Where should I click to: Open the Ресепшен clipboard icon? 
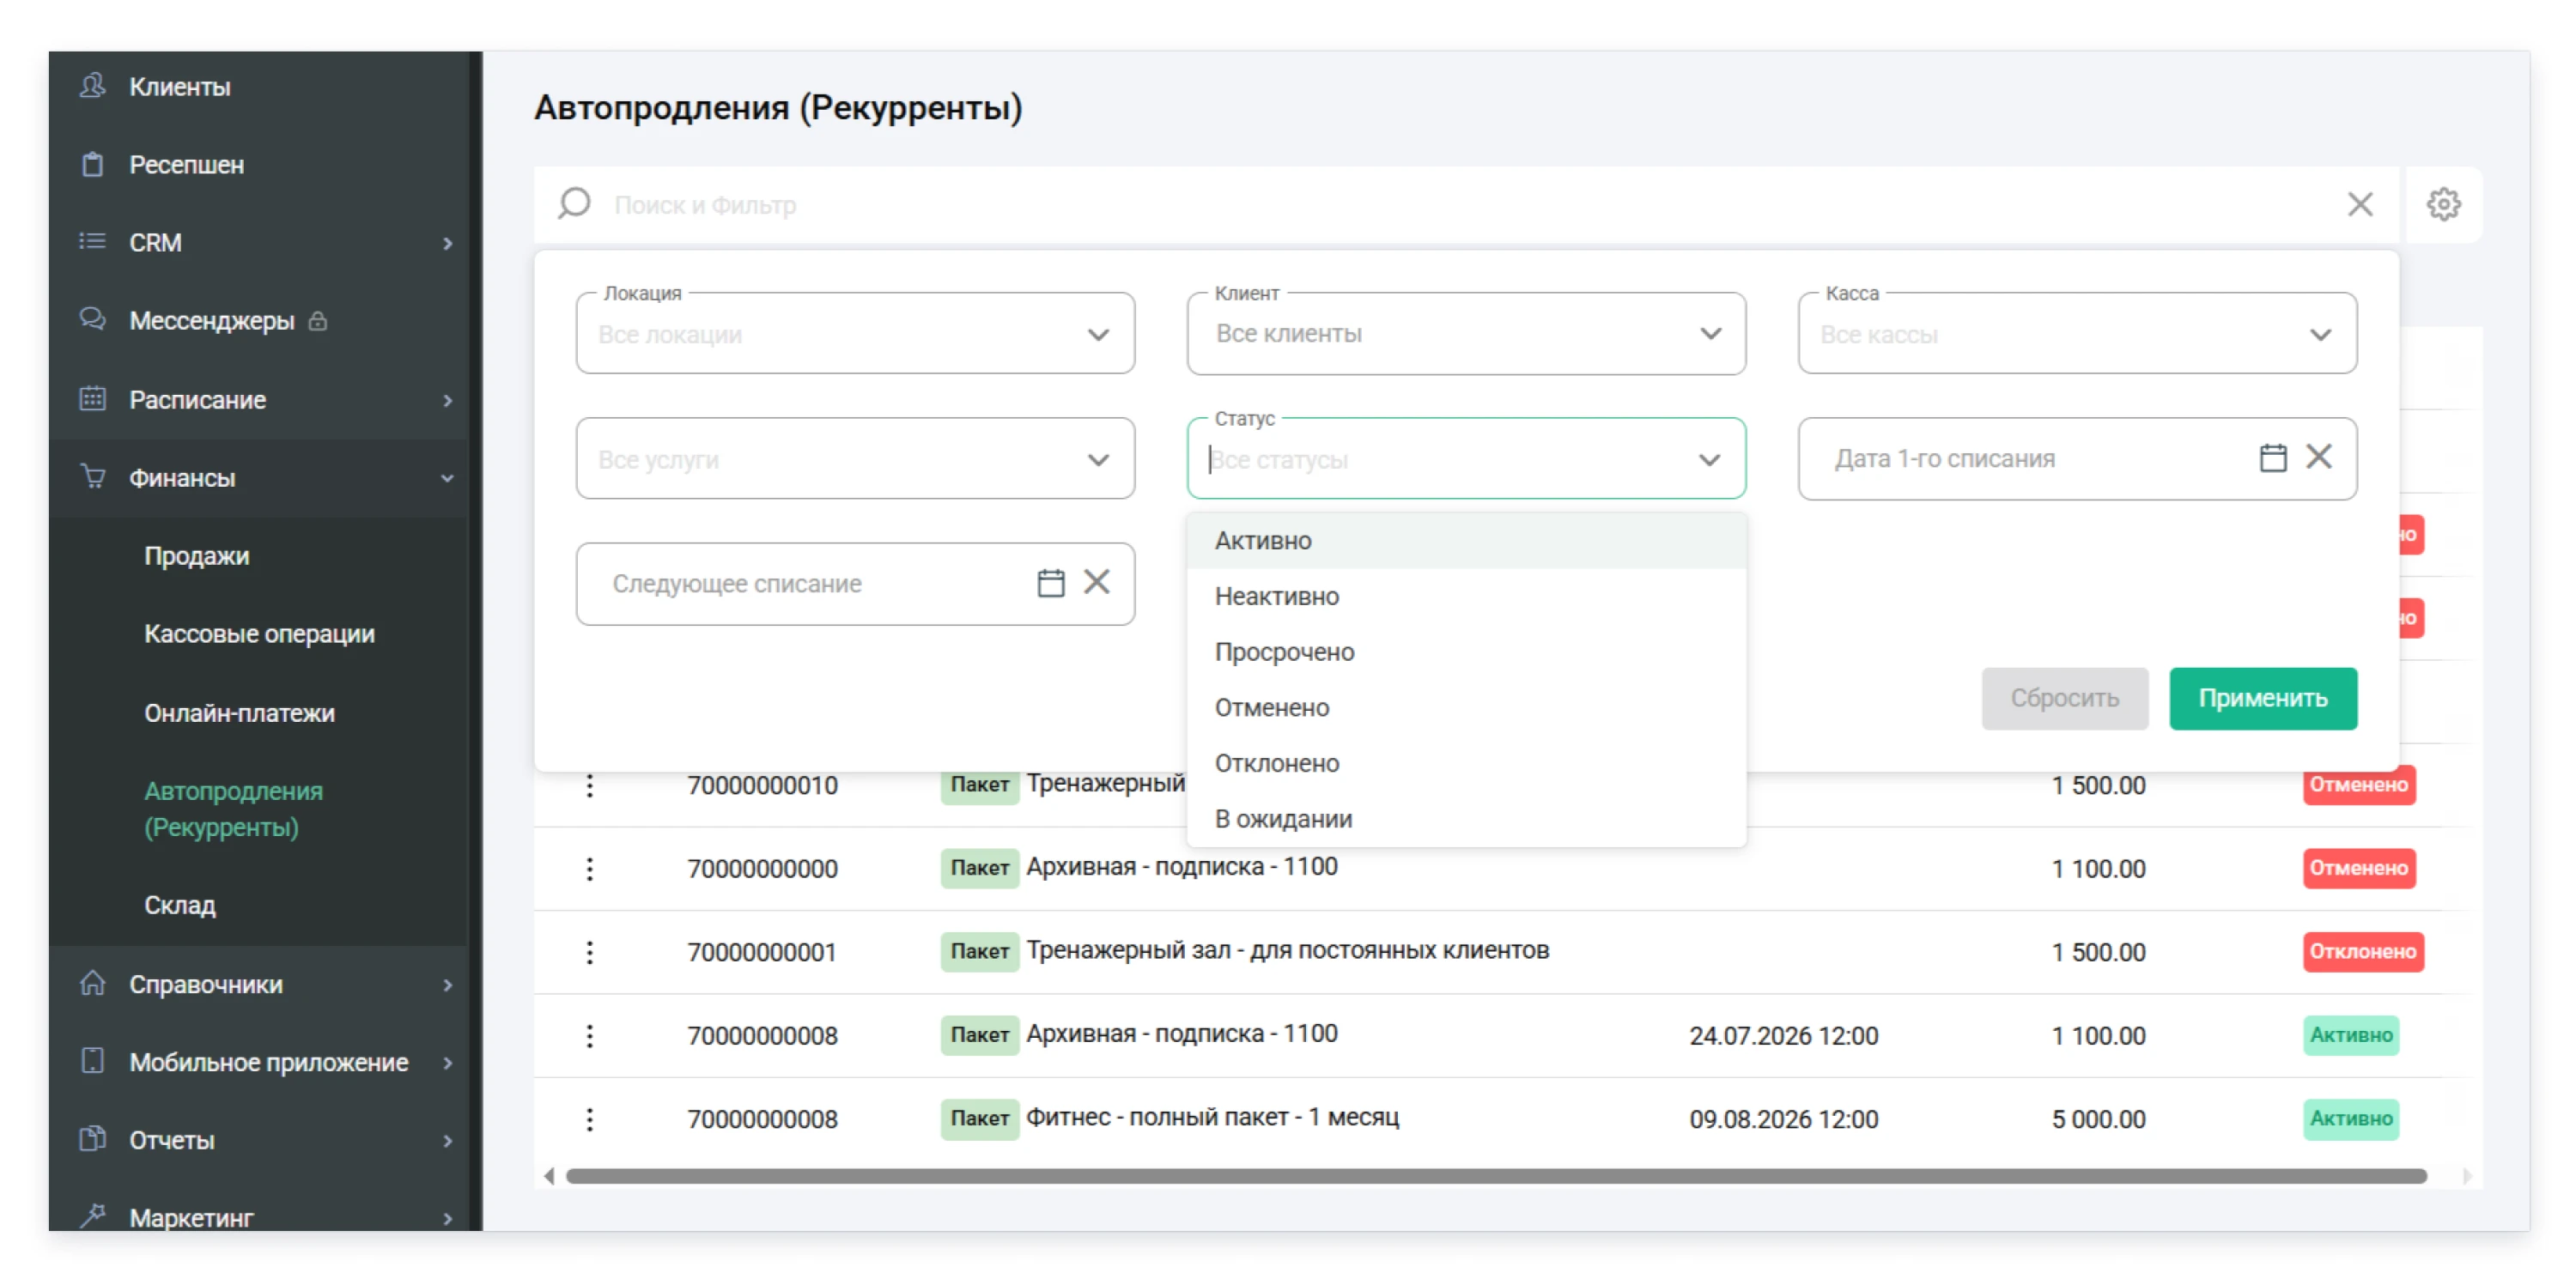pos(92,164)
